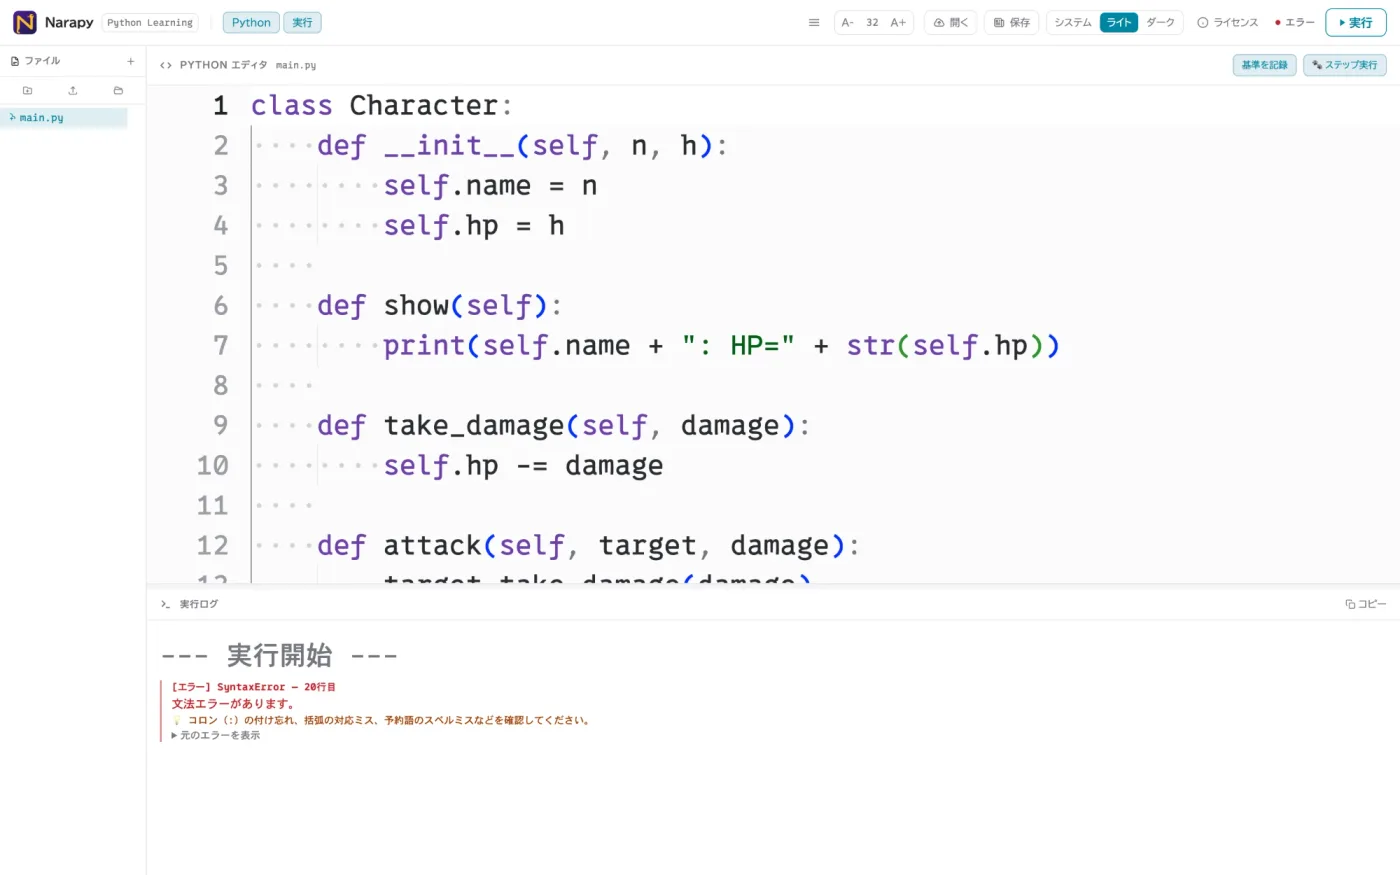Increase font size with A+ button
Screen dimensions: 1400x875
[898, 22]
